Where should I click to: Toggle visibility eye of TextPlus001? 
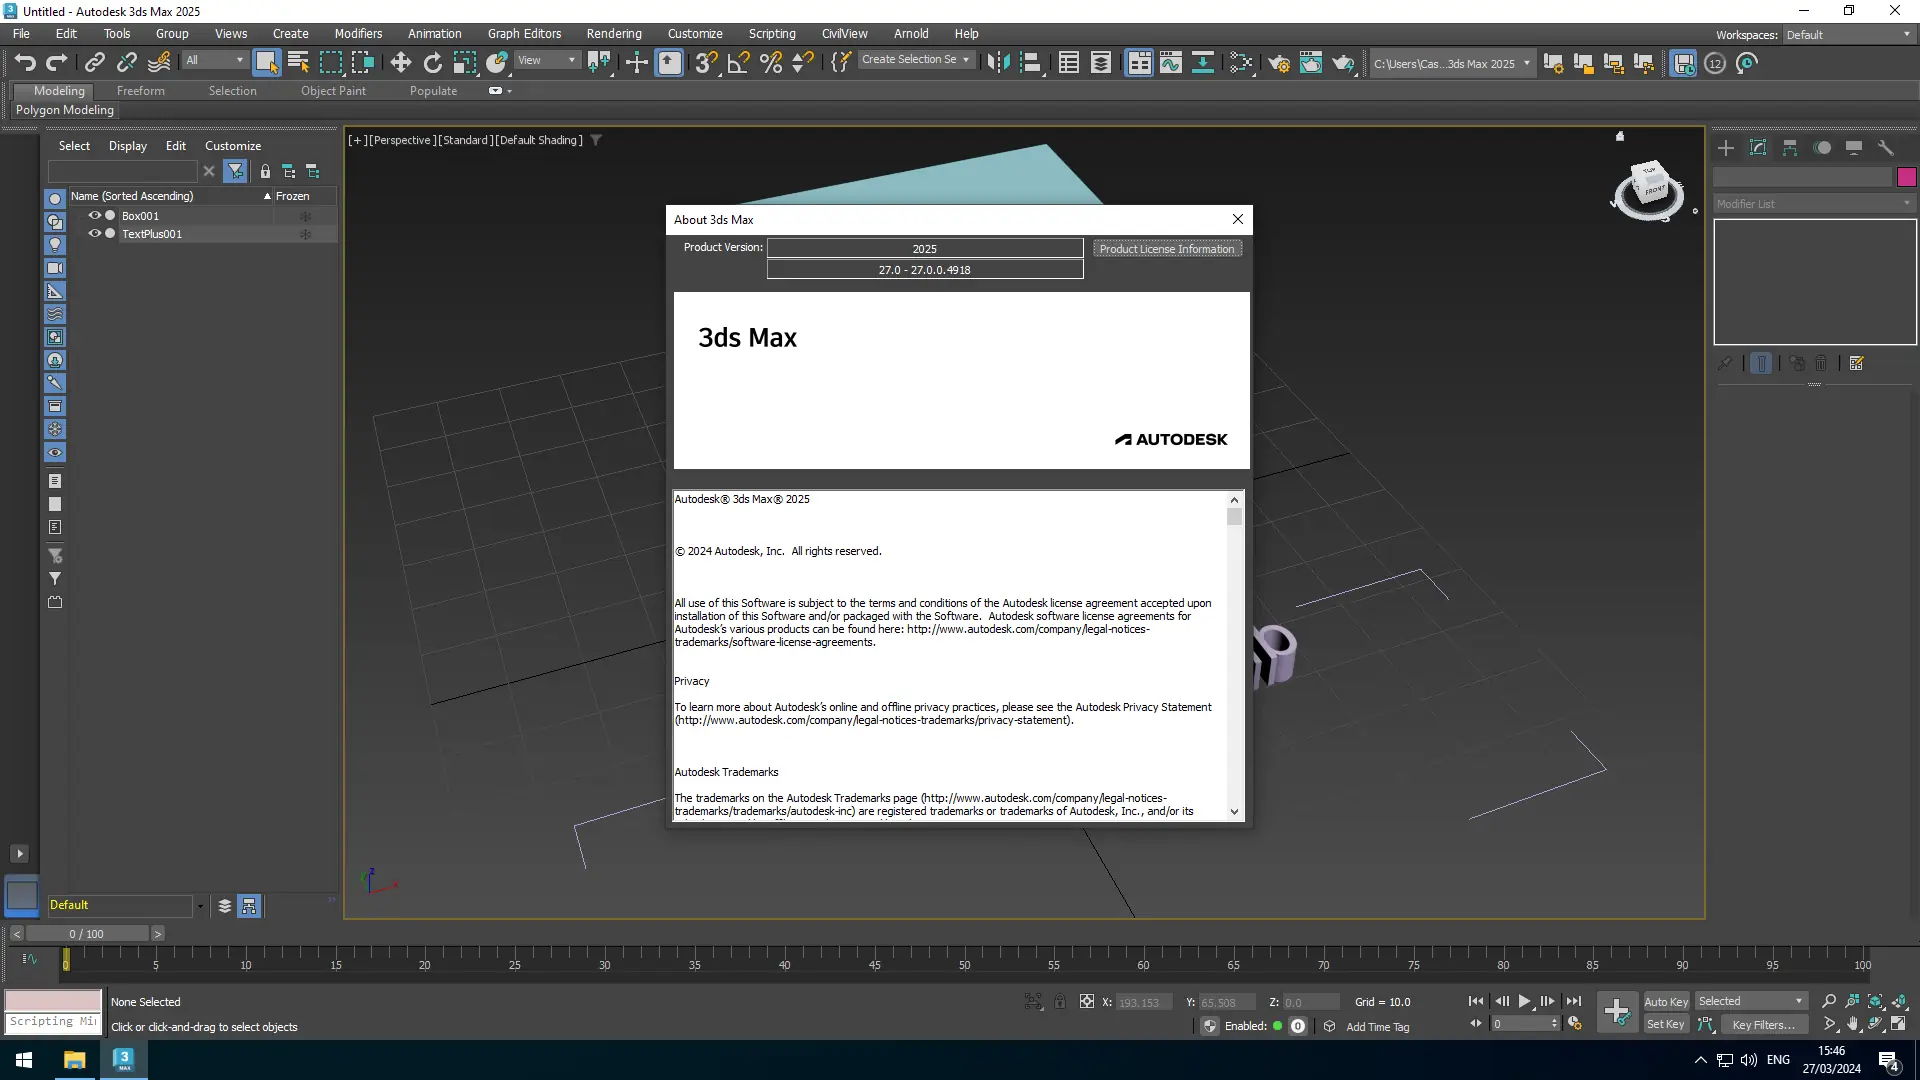[95, 234]
